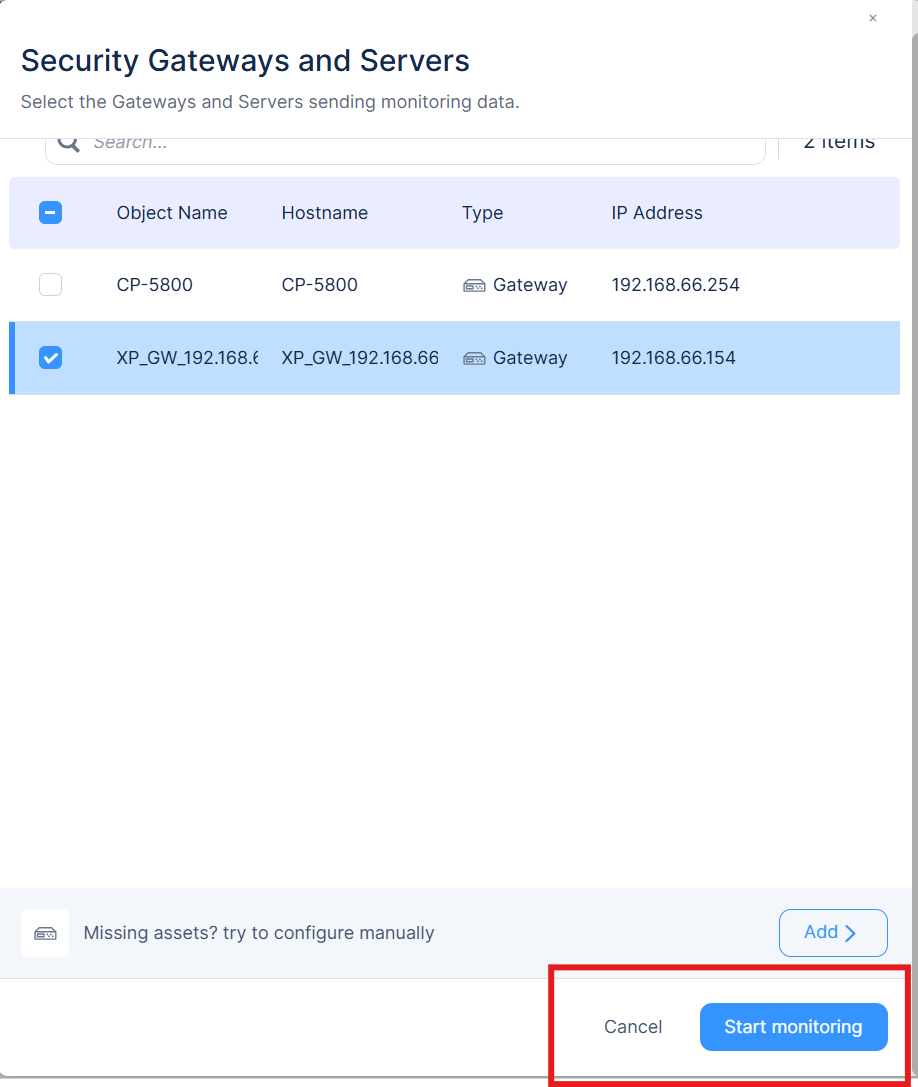The height and width of the screenshot is (1087, 918).
Task: Click the Hostname column header
Action: point(324,213)
